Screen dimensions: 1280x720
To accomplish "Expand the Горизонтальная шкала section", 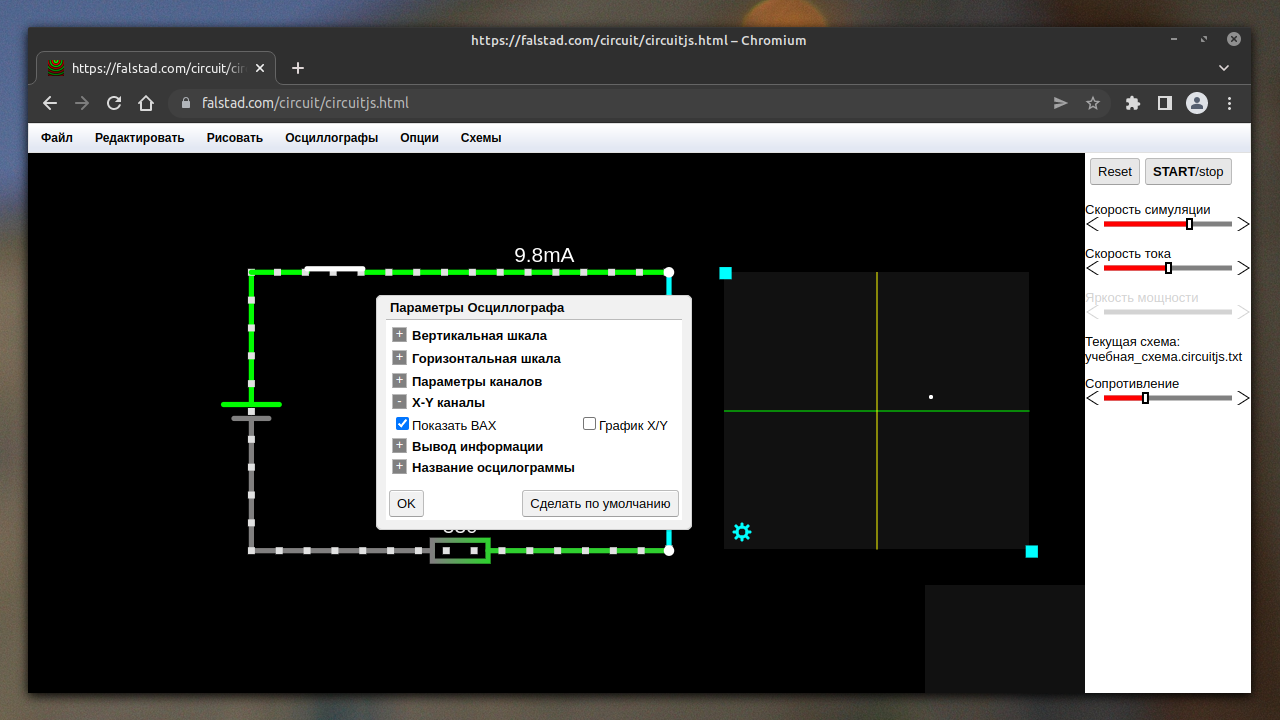I will pyautogui.click(x=399, y=358).
